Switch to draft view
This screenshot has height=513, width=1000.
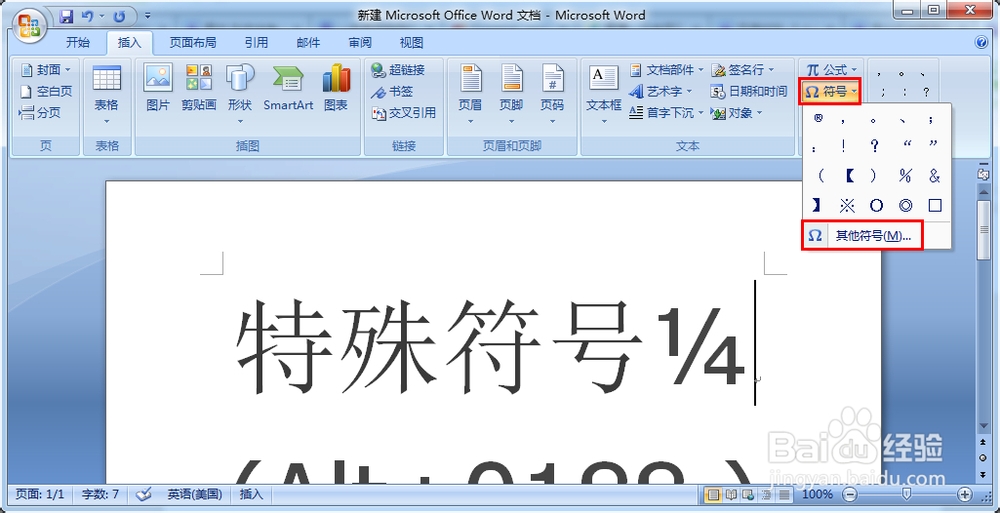click(x=784, y=494)
